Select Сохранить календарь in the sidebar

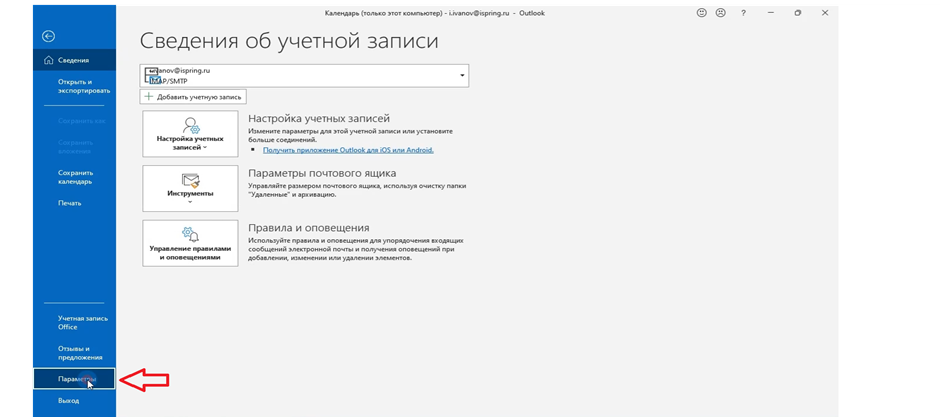(75, 177)
